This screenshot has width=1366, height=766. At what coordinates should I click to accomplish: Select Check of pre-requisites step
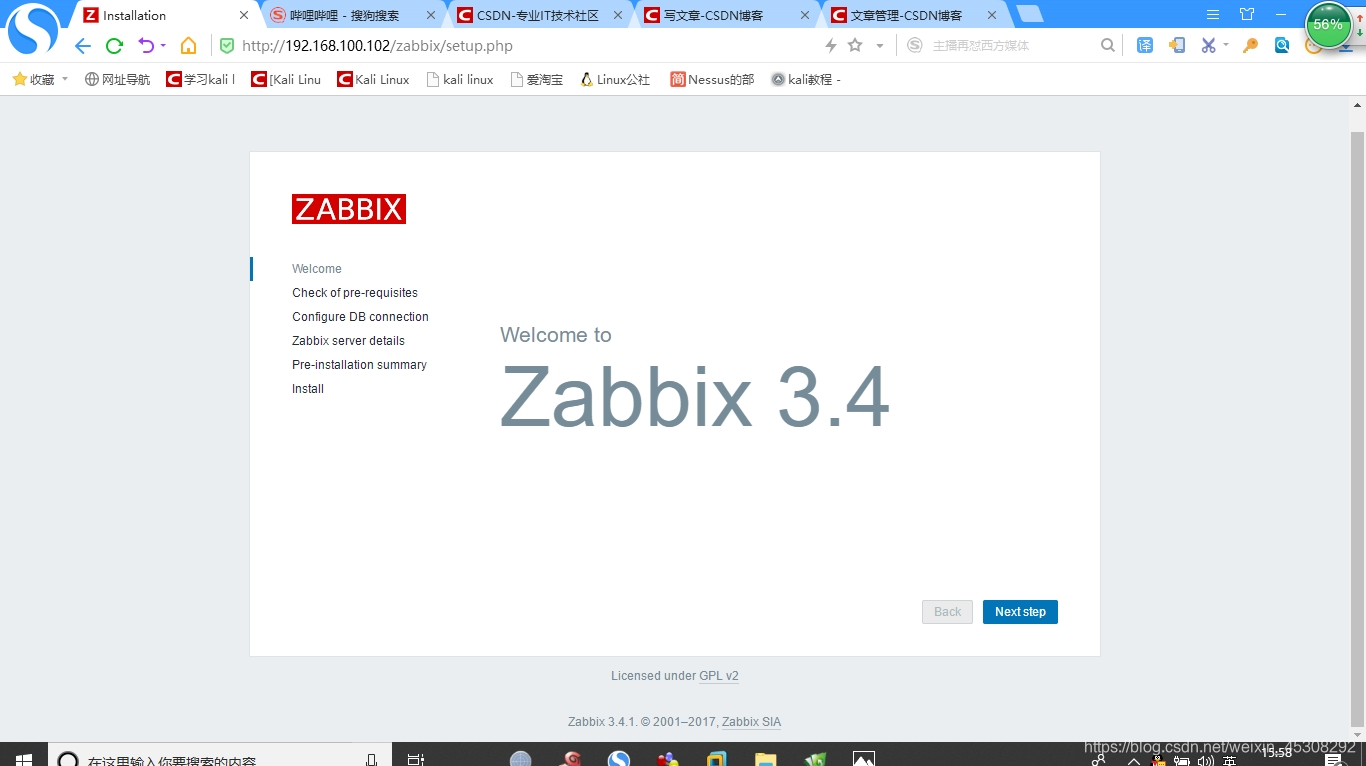pyautogui.click(x=355, y=293)
